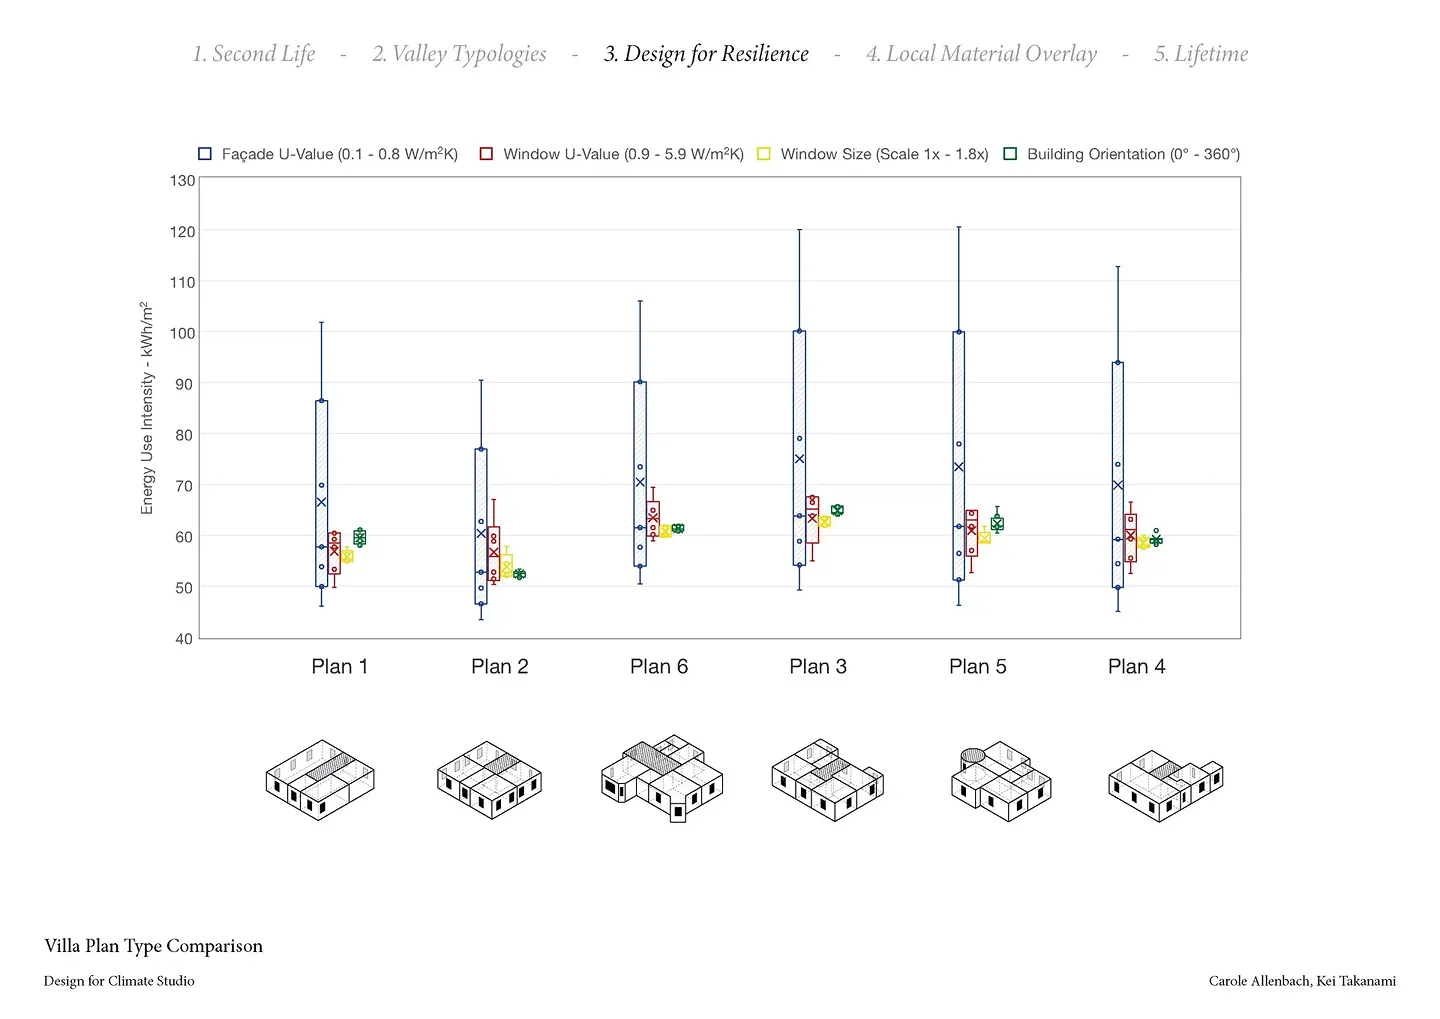Click the Villa Plan Type Comparison title
This screenshot has width=1440, height=1019.
(x=153, y=946)
